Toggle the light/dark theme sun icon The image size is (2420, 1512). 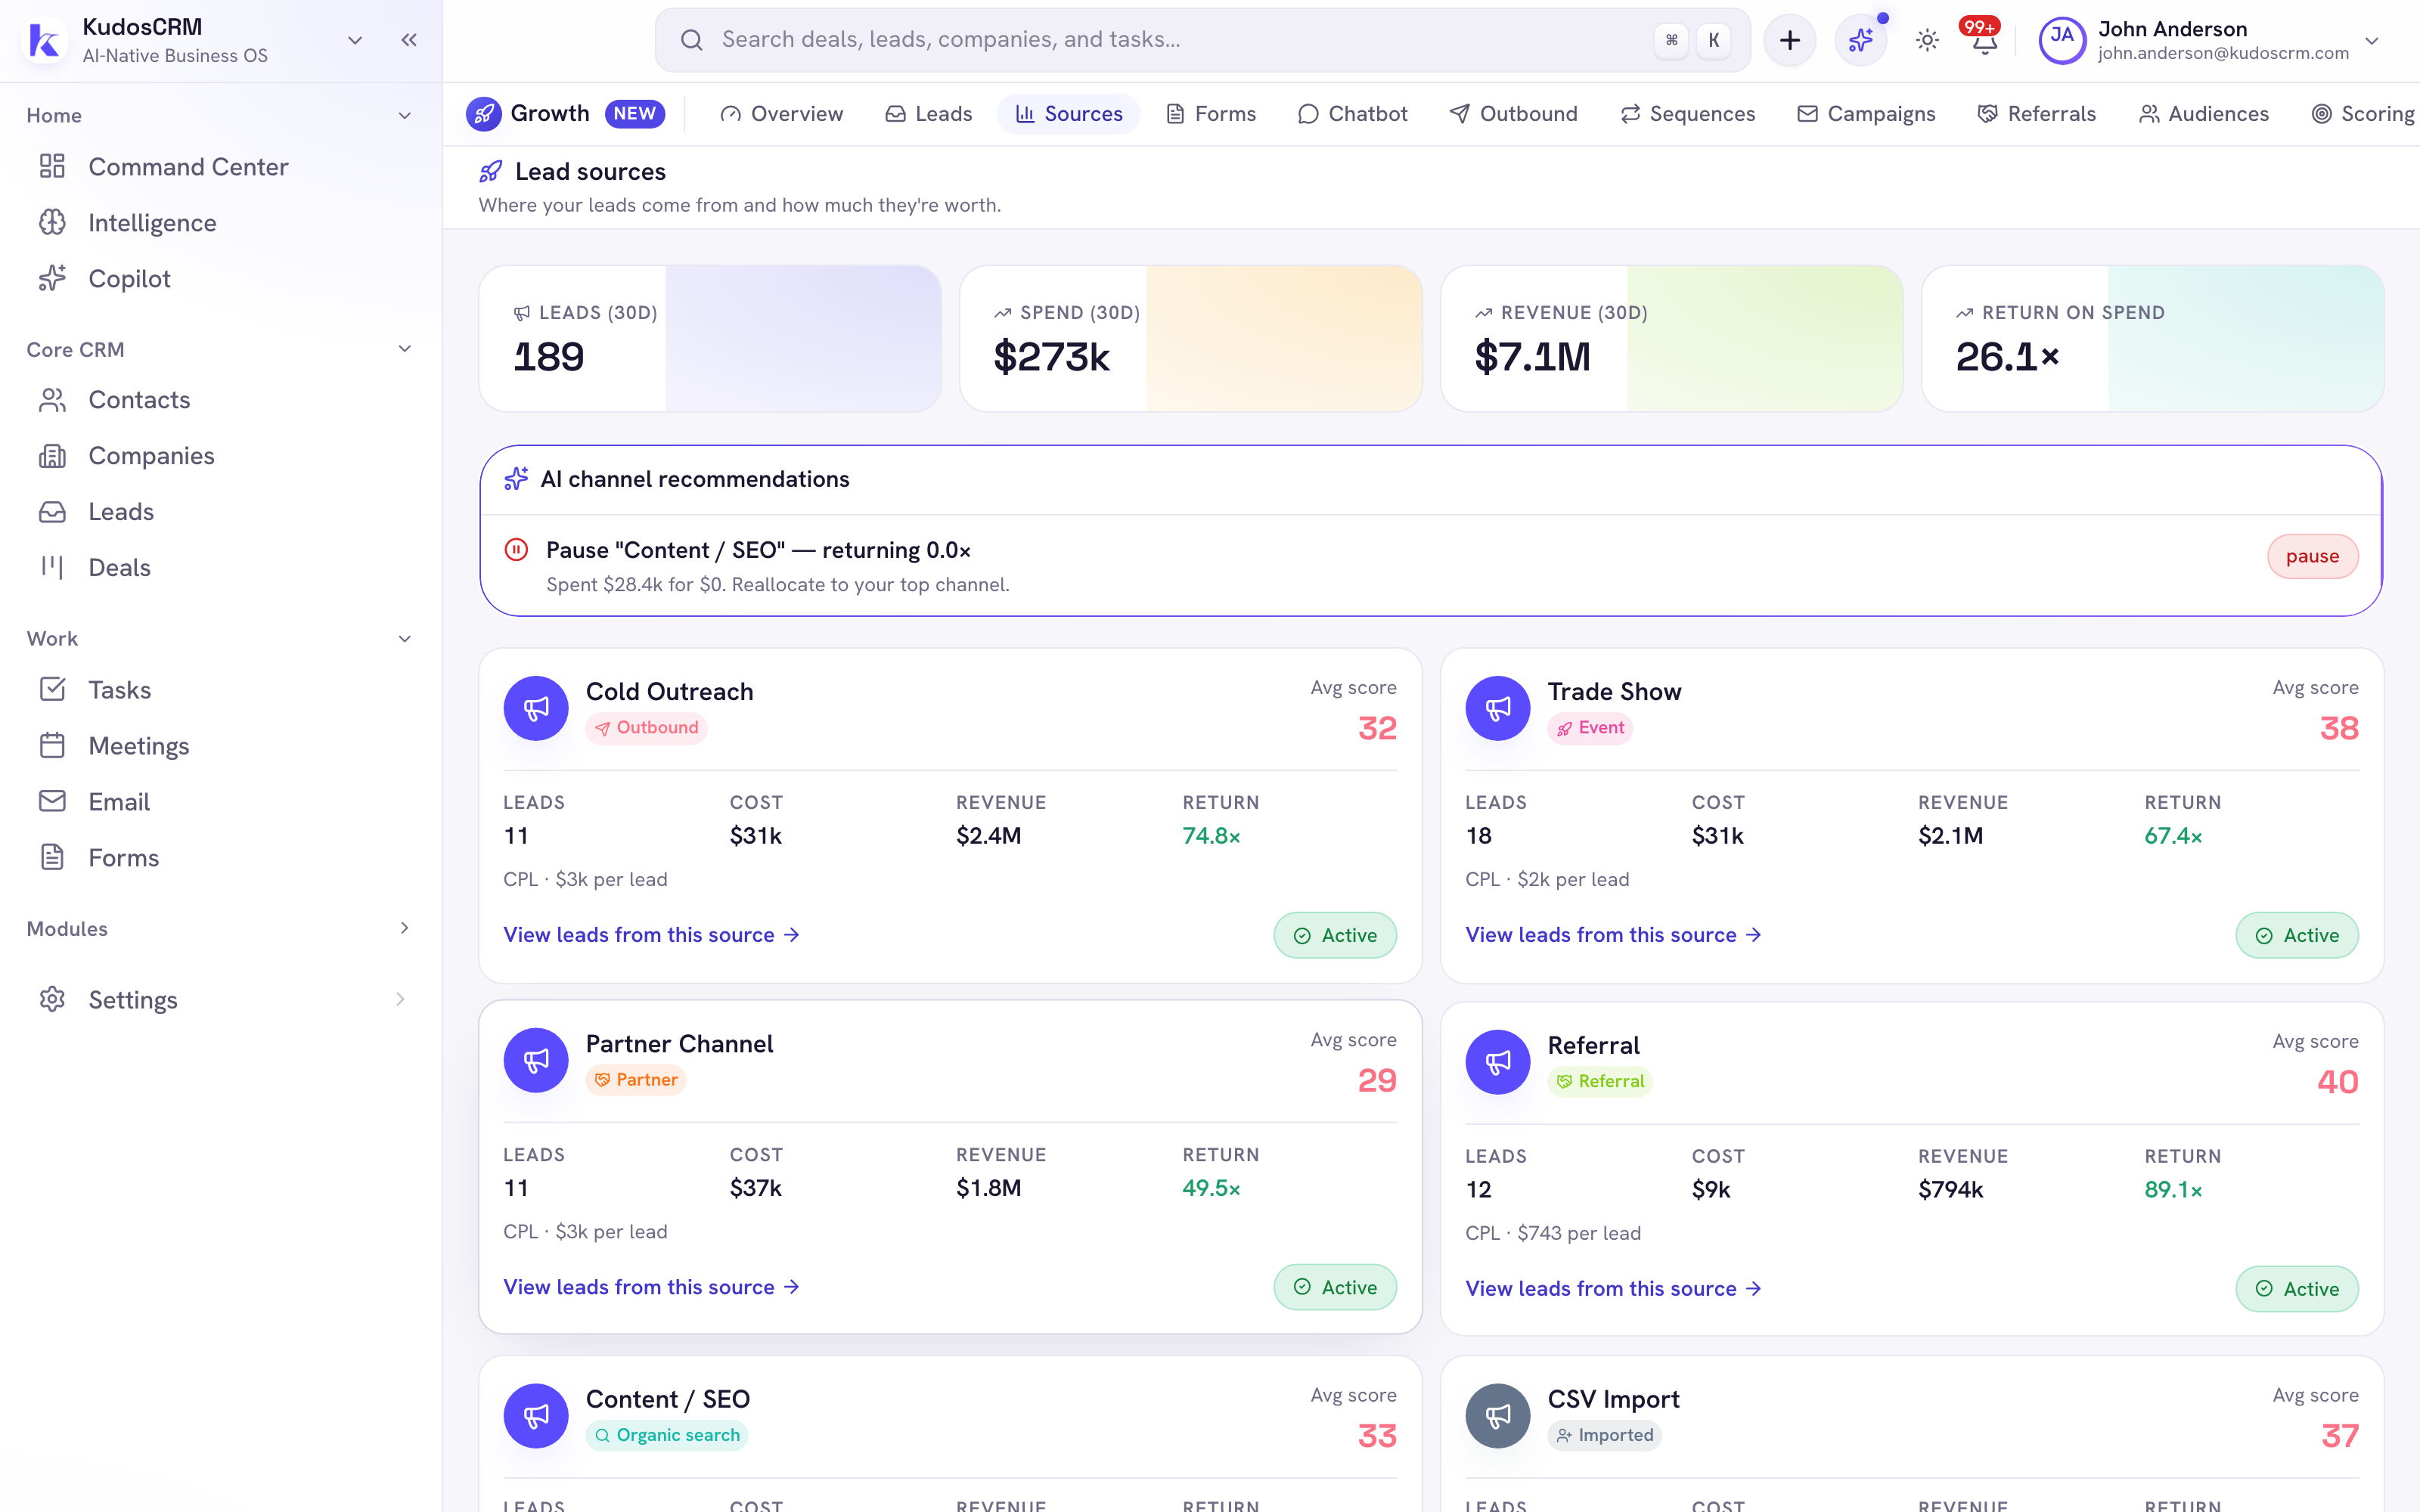[x=1927, y=40]
